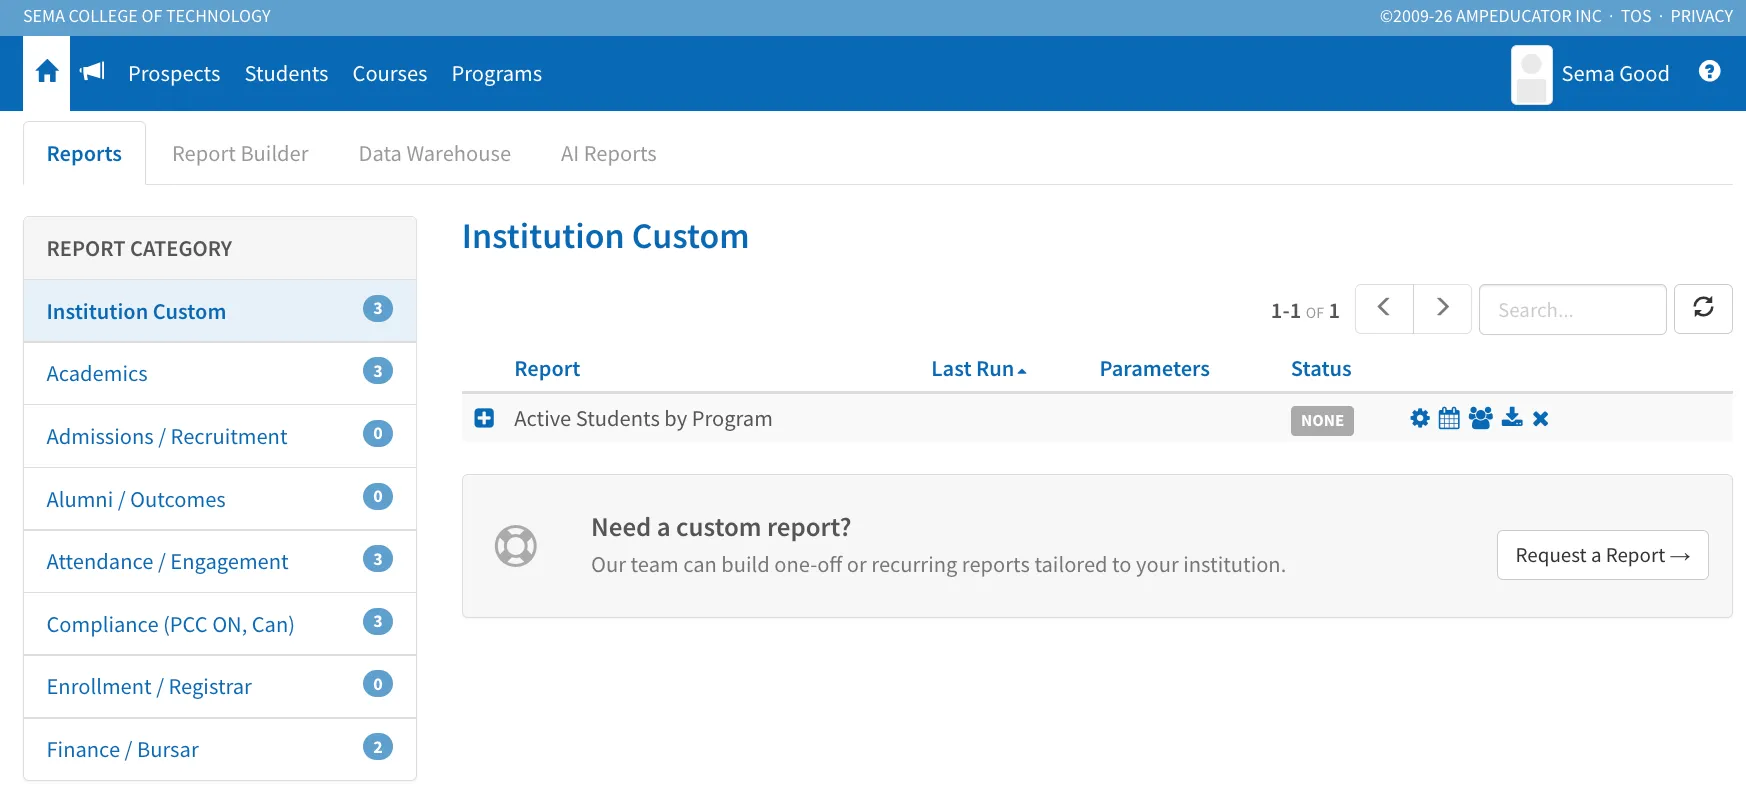
Task: Open the Prospects menu
Action: click(x=174, y=74)
